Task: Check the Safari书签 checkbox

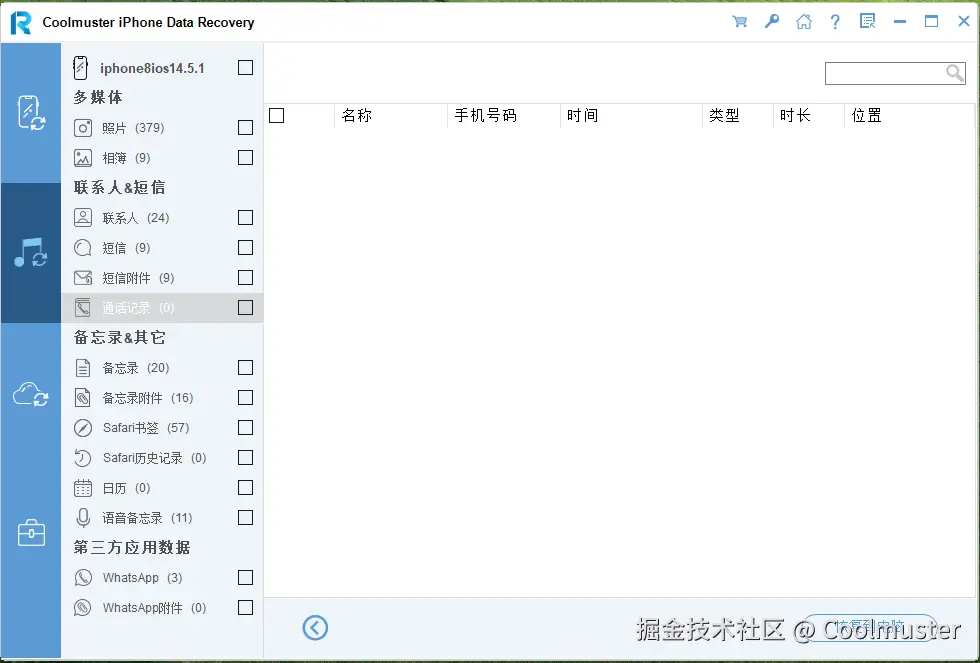Action: pos(244,428)
